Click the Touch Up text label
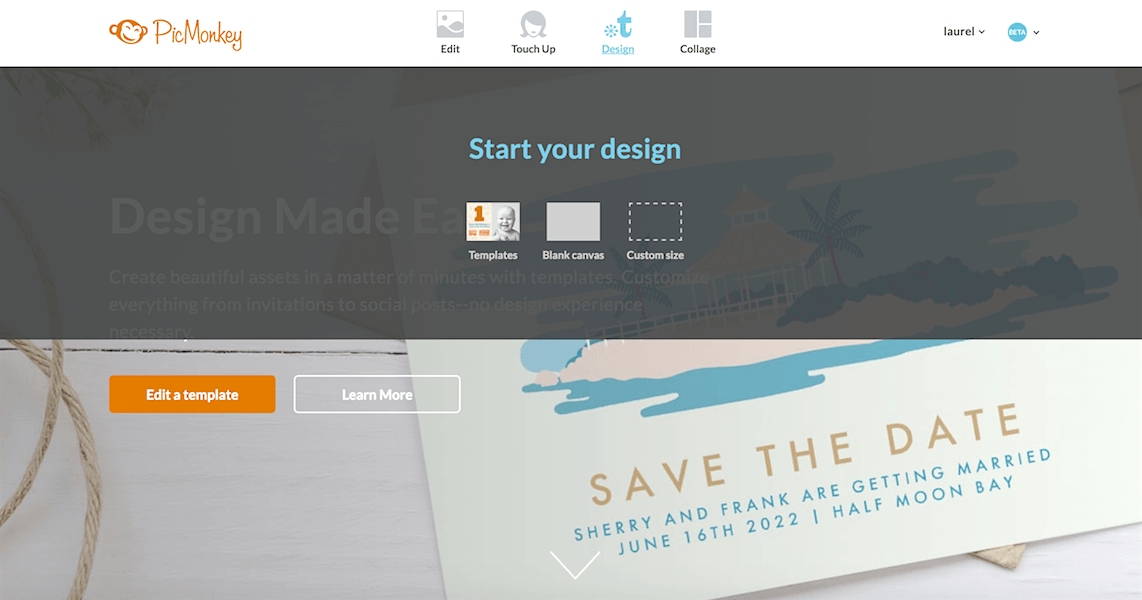The width and height of the screenshot is (1142, 600). click(x=533, y=49)
